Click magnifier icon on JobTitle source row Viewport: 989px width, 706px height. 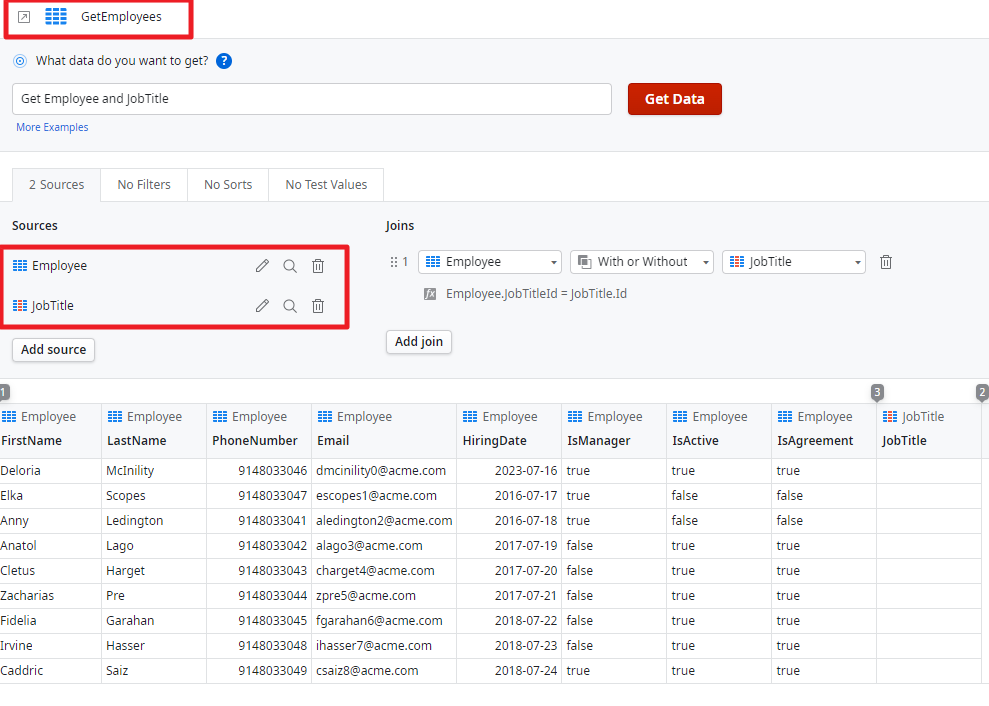[290, 306]
